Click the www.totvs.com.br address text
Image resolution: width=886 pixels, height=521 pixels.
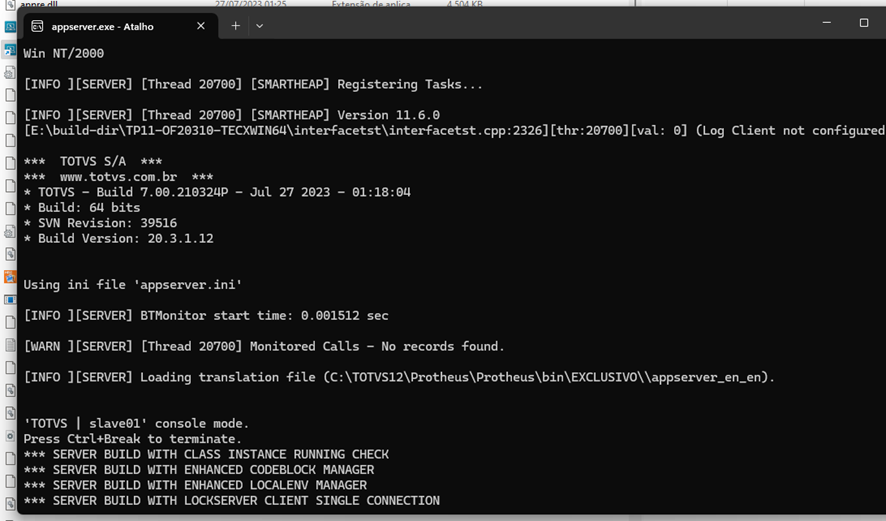pos(119,177)
